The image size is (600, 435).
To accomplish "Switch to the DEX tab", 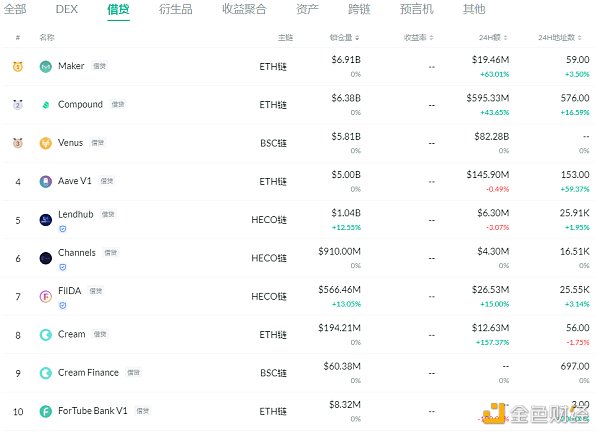I will click(x=66, y=10).
